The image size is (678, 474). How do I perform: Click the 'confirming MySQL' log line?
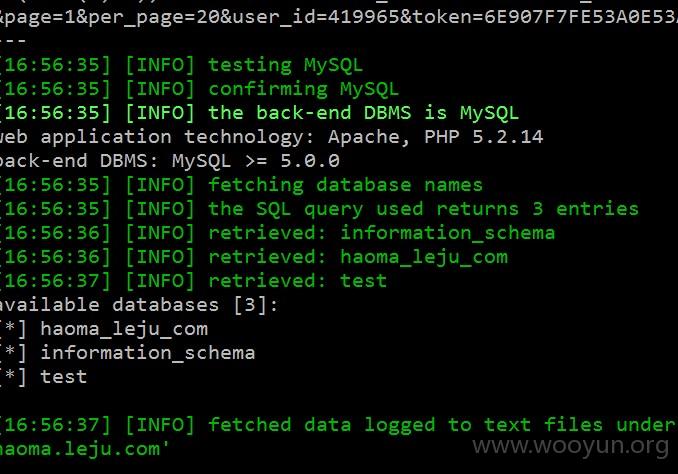tap(199, 89)
